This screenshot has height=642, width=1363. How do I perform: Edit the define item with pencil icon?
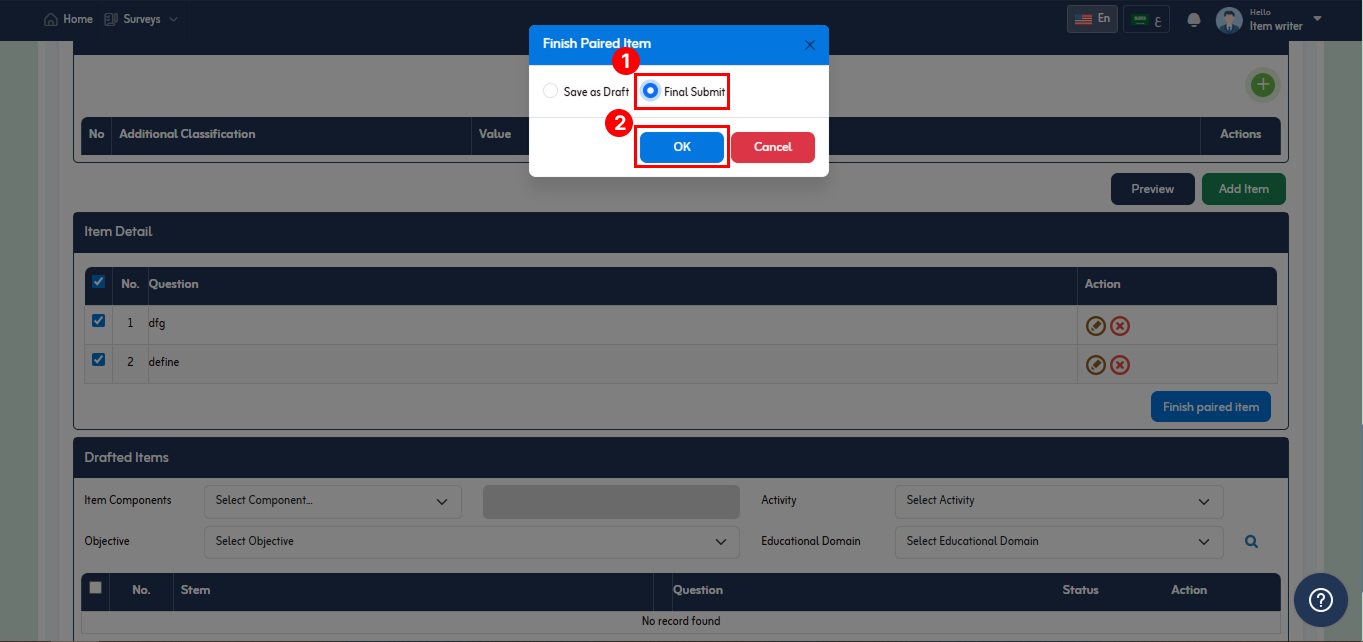[x=1096, y=365]
